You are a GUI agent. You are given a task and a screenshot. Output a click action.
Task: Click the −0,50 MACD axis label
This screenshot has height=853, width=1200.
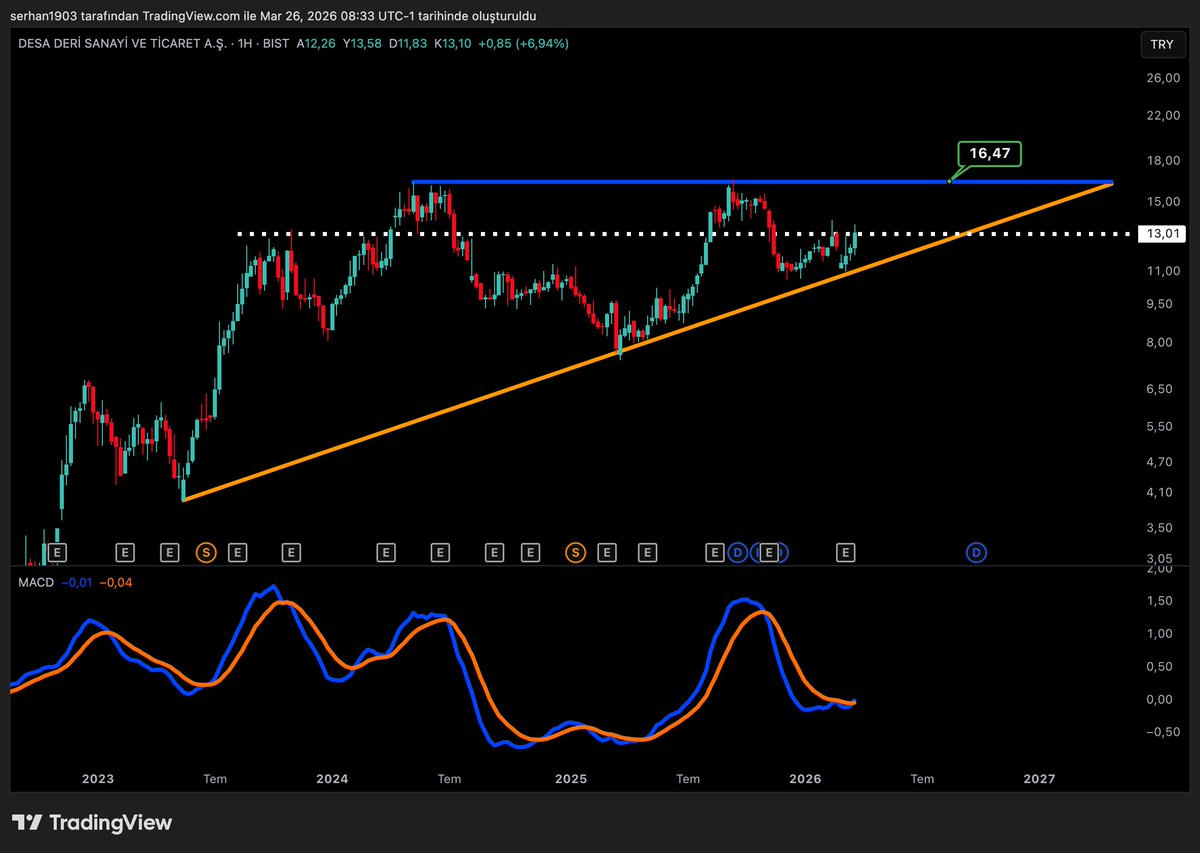click(x=1160, y=732)
